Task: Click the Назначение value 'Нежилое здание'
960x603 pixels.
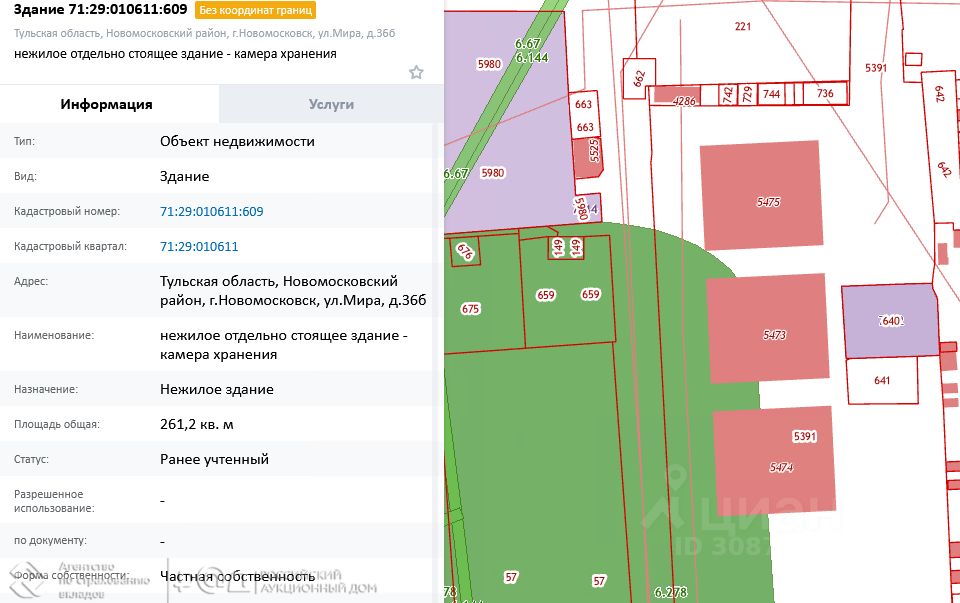Action: [x=217, y=389]
